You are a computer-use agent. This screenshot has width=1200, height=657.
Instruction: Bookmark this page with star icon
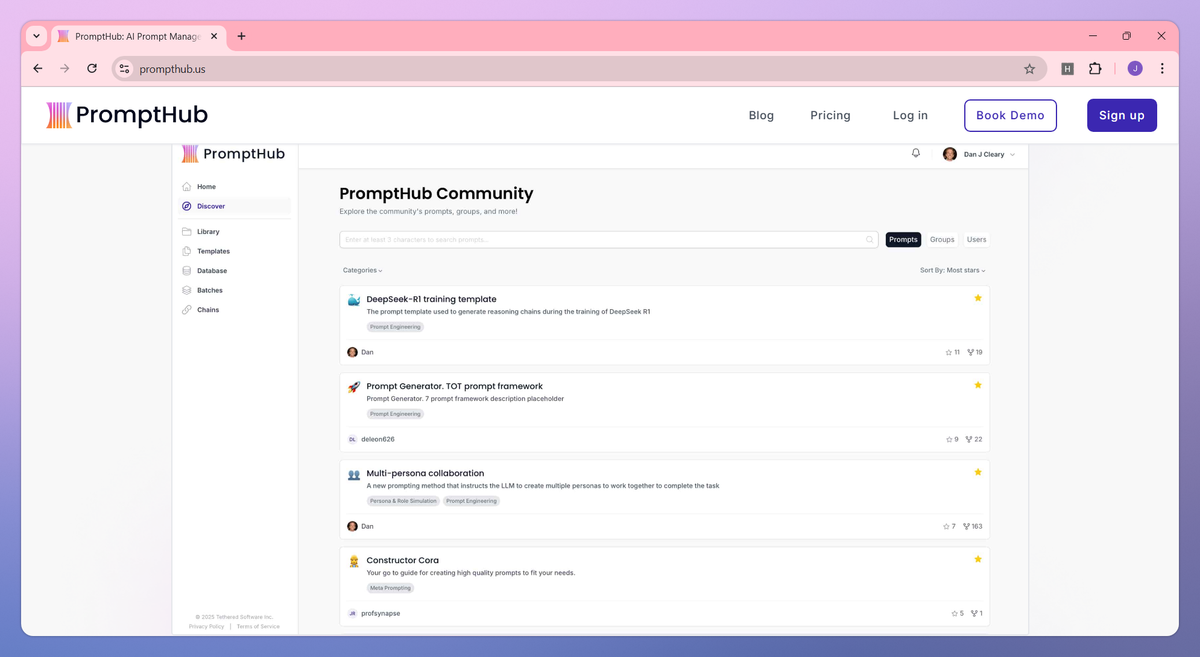(x=1029, y=69)
